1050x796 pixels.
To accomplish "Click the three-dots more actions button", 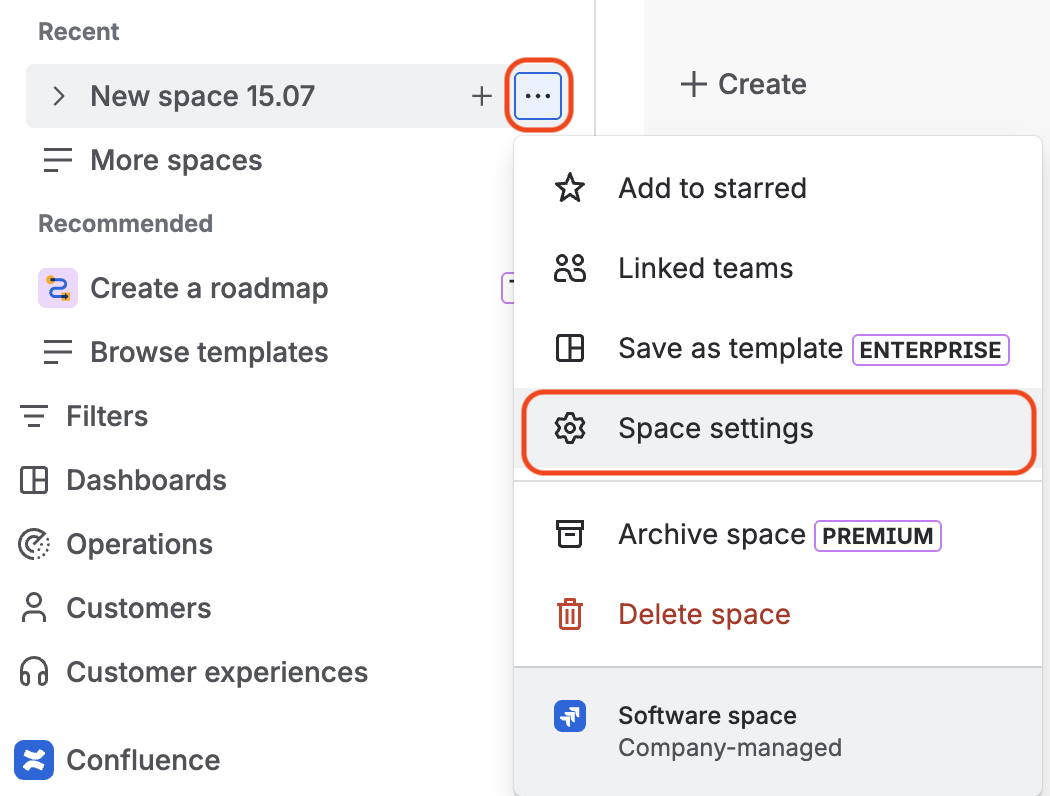I will 538,96.
